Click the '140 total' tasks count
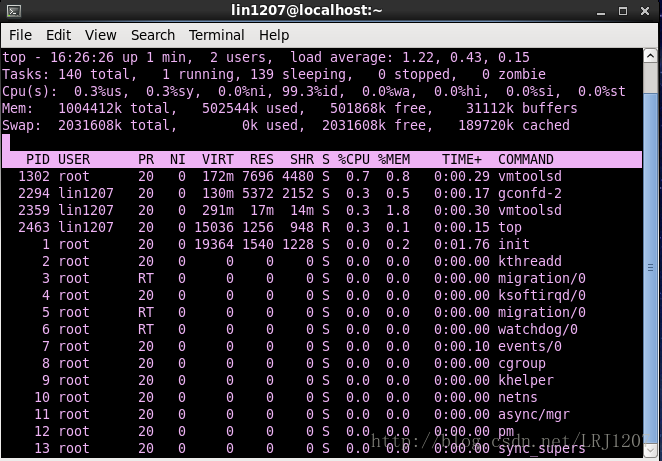This screenshot has width=662, height=461. point(94,74)
